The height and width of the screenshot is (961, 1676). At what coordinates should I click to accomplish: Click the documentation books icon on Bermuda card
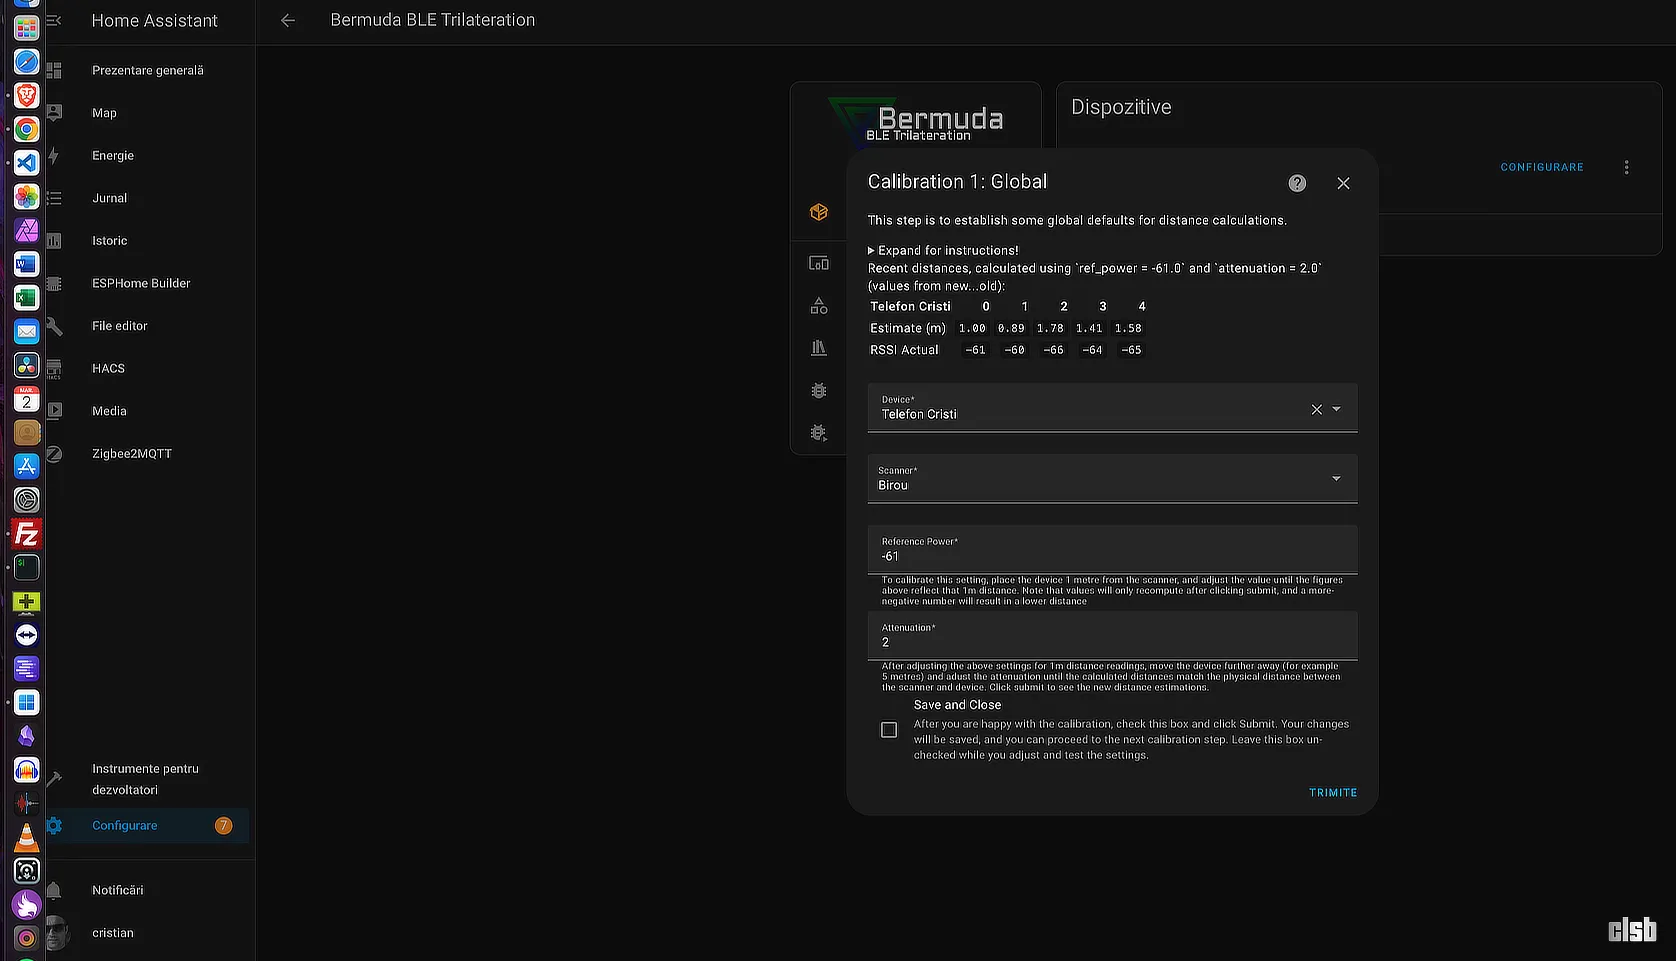[x=819, y=348]
